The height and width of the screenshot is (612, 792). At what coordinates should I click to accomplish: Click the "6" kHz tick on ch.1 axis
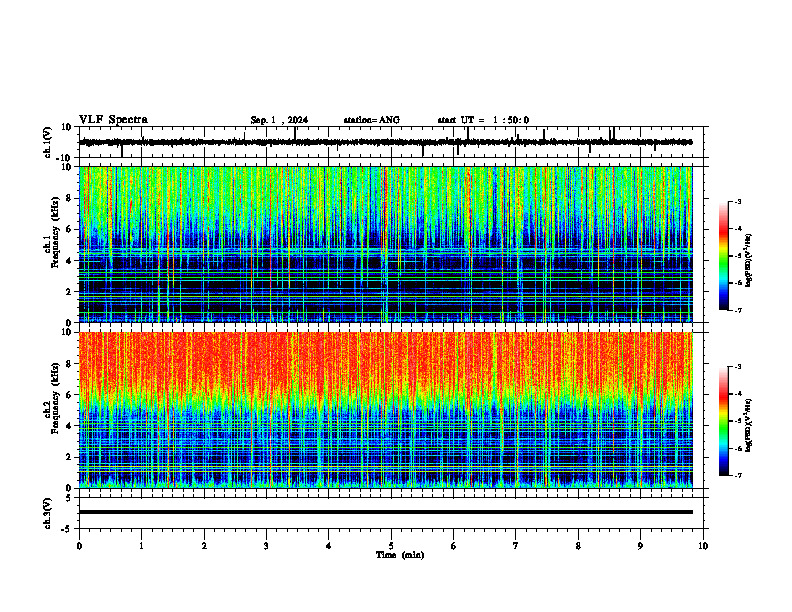(70, 229)
